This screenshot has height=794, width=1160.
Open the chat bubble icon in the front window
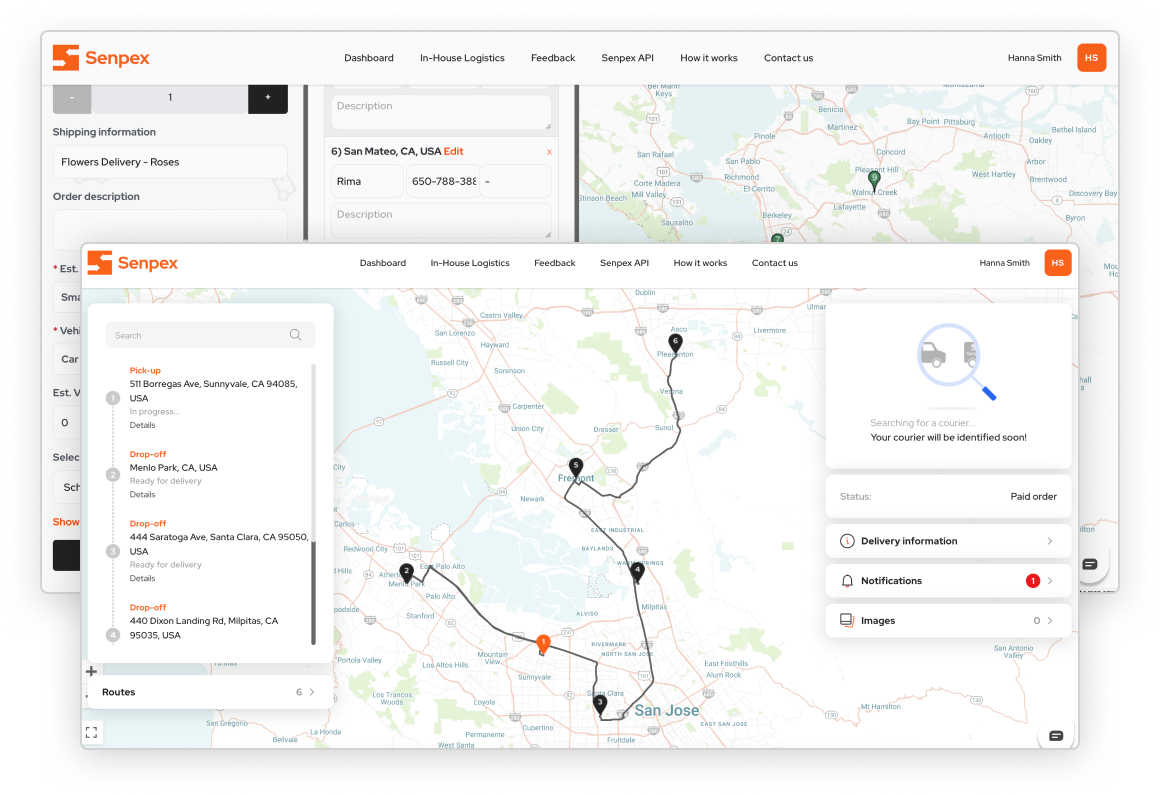(1055, 736)
